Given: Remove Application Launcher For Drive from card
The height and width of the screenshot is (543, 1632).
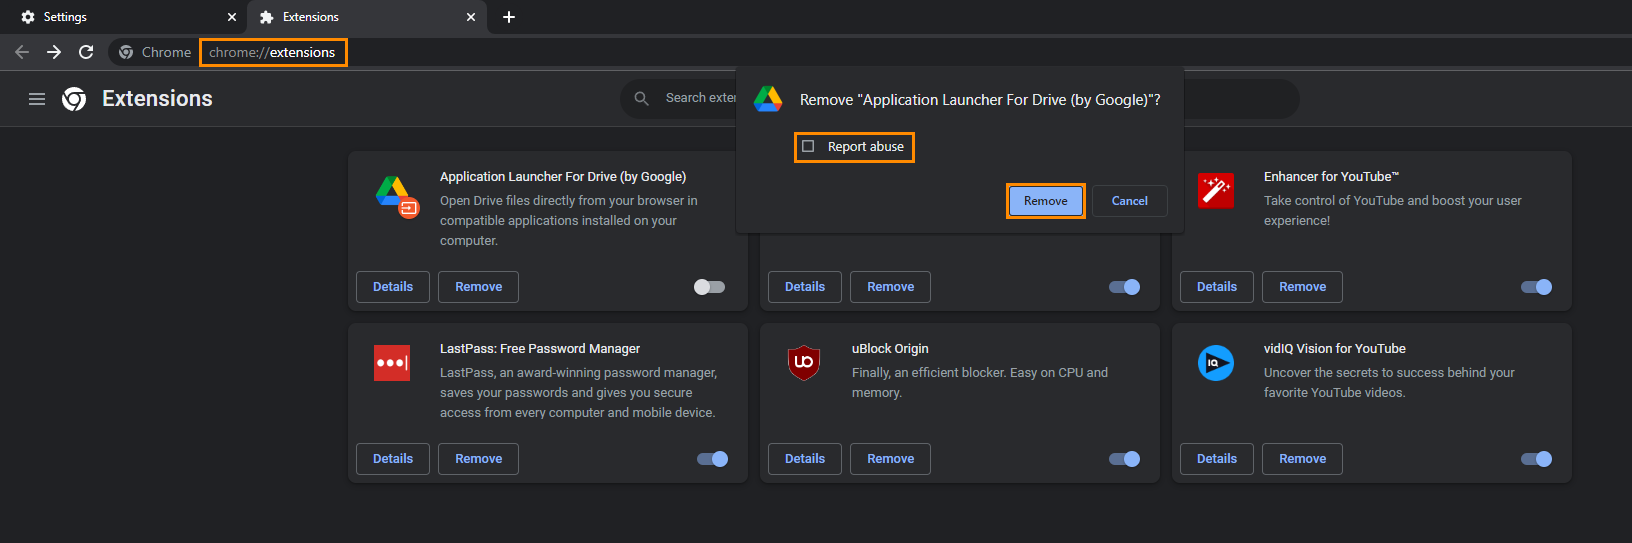Looking at the screenshot, I should (479, 287).
